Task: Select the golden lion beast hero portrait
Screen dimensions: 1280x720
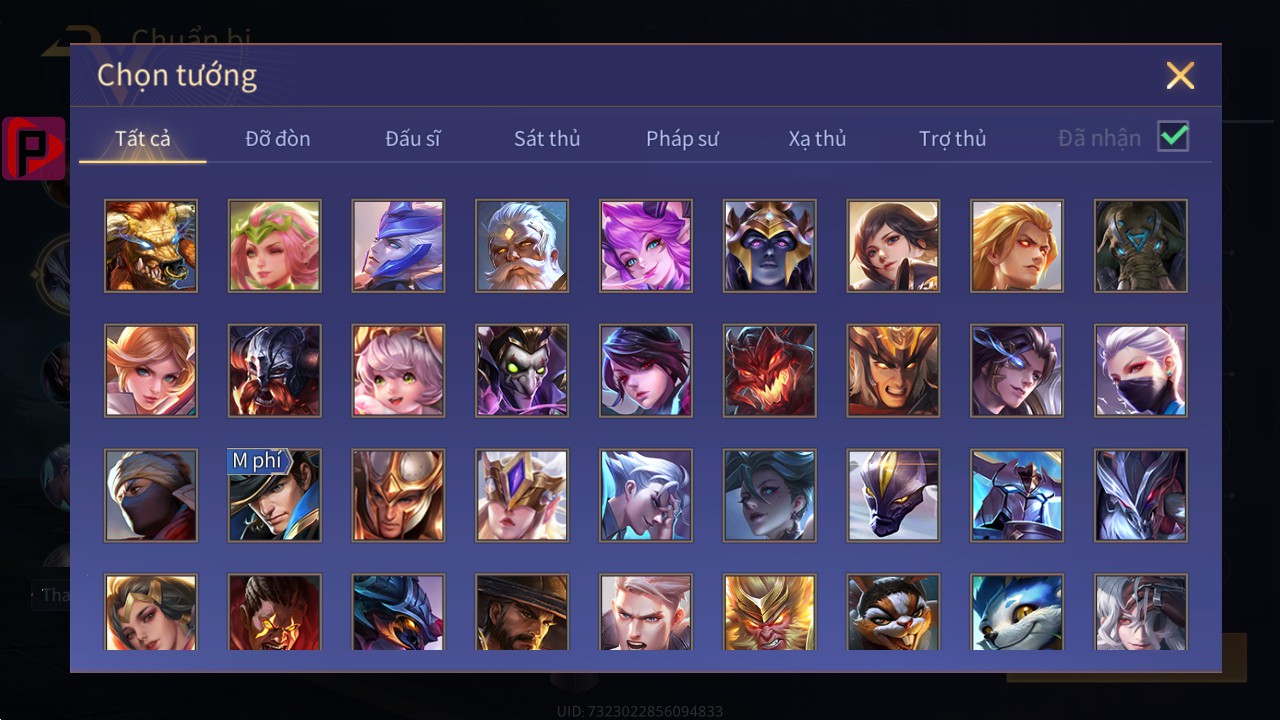Action: (x=151, y=246)
